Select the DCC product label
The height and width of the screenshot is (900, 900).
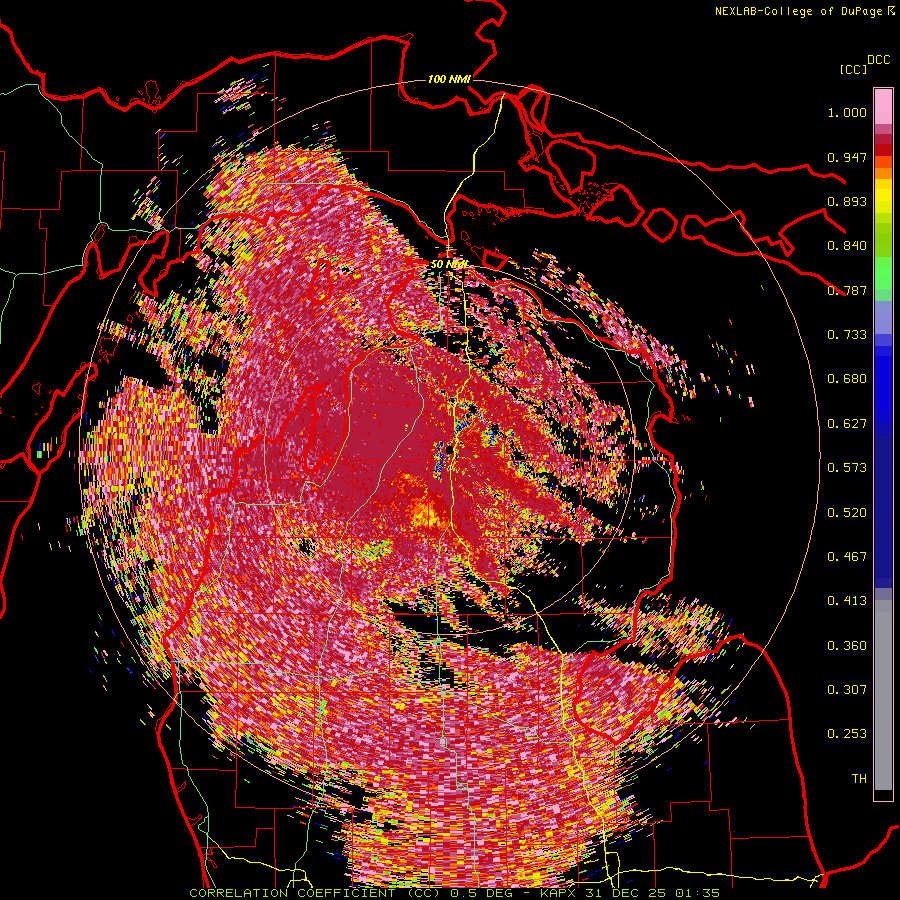(878, 60)
